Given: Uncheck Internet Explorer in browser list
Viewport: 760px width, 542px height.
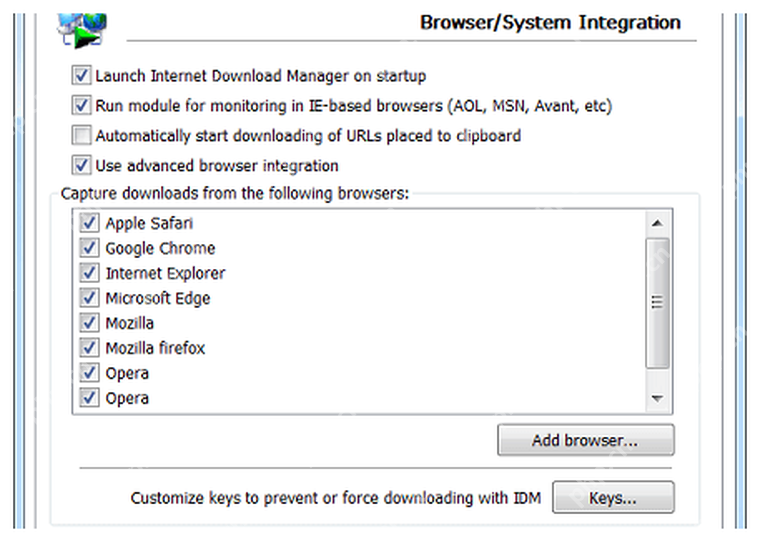Looking at the screenshot, I should click(89, 272).
